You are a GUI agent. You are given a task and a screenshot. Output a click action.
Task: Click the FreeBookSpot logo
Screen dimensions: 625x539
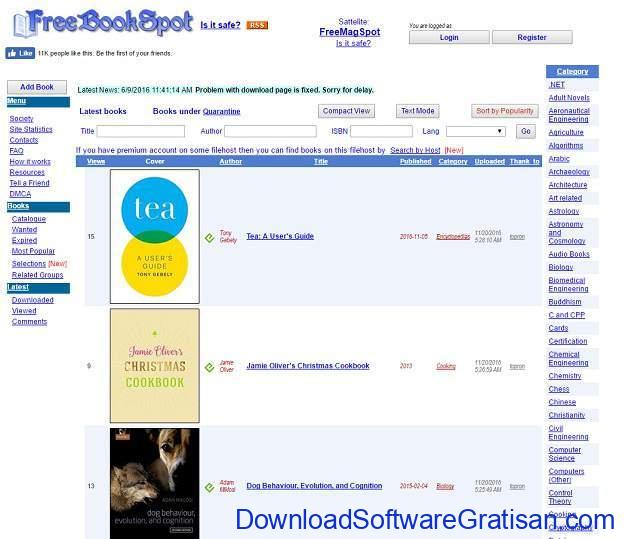pyautogui.click(x=103, y=23)
